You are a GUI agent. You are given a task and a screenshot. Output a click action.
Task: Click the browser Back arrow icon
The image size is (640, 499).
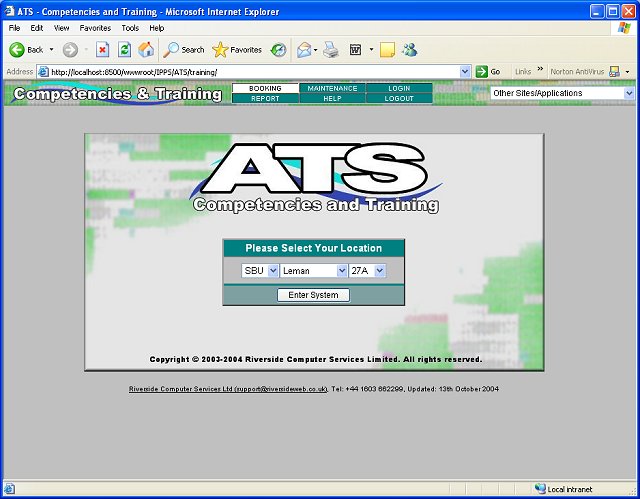pyautogui.click(x=17, y=50)
